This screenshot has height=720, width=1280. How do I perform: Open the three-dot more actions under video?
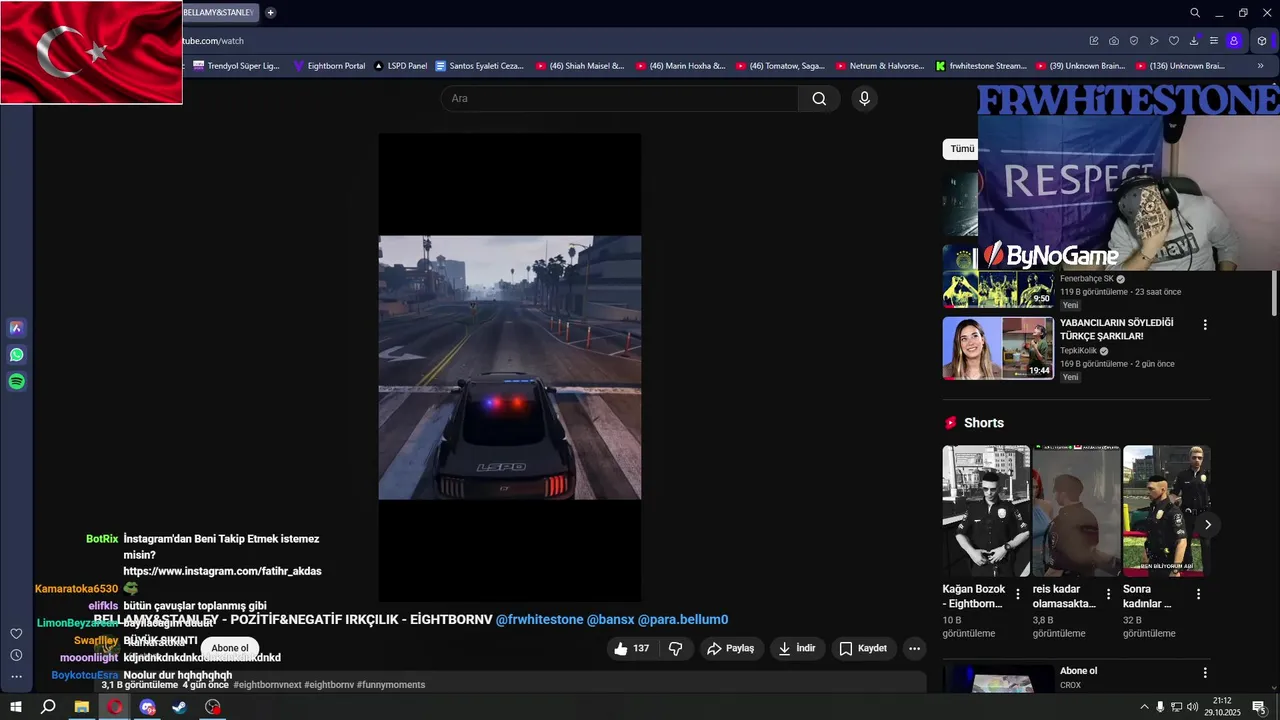914,648
